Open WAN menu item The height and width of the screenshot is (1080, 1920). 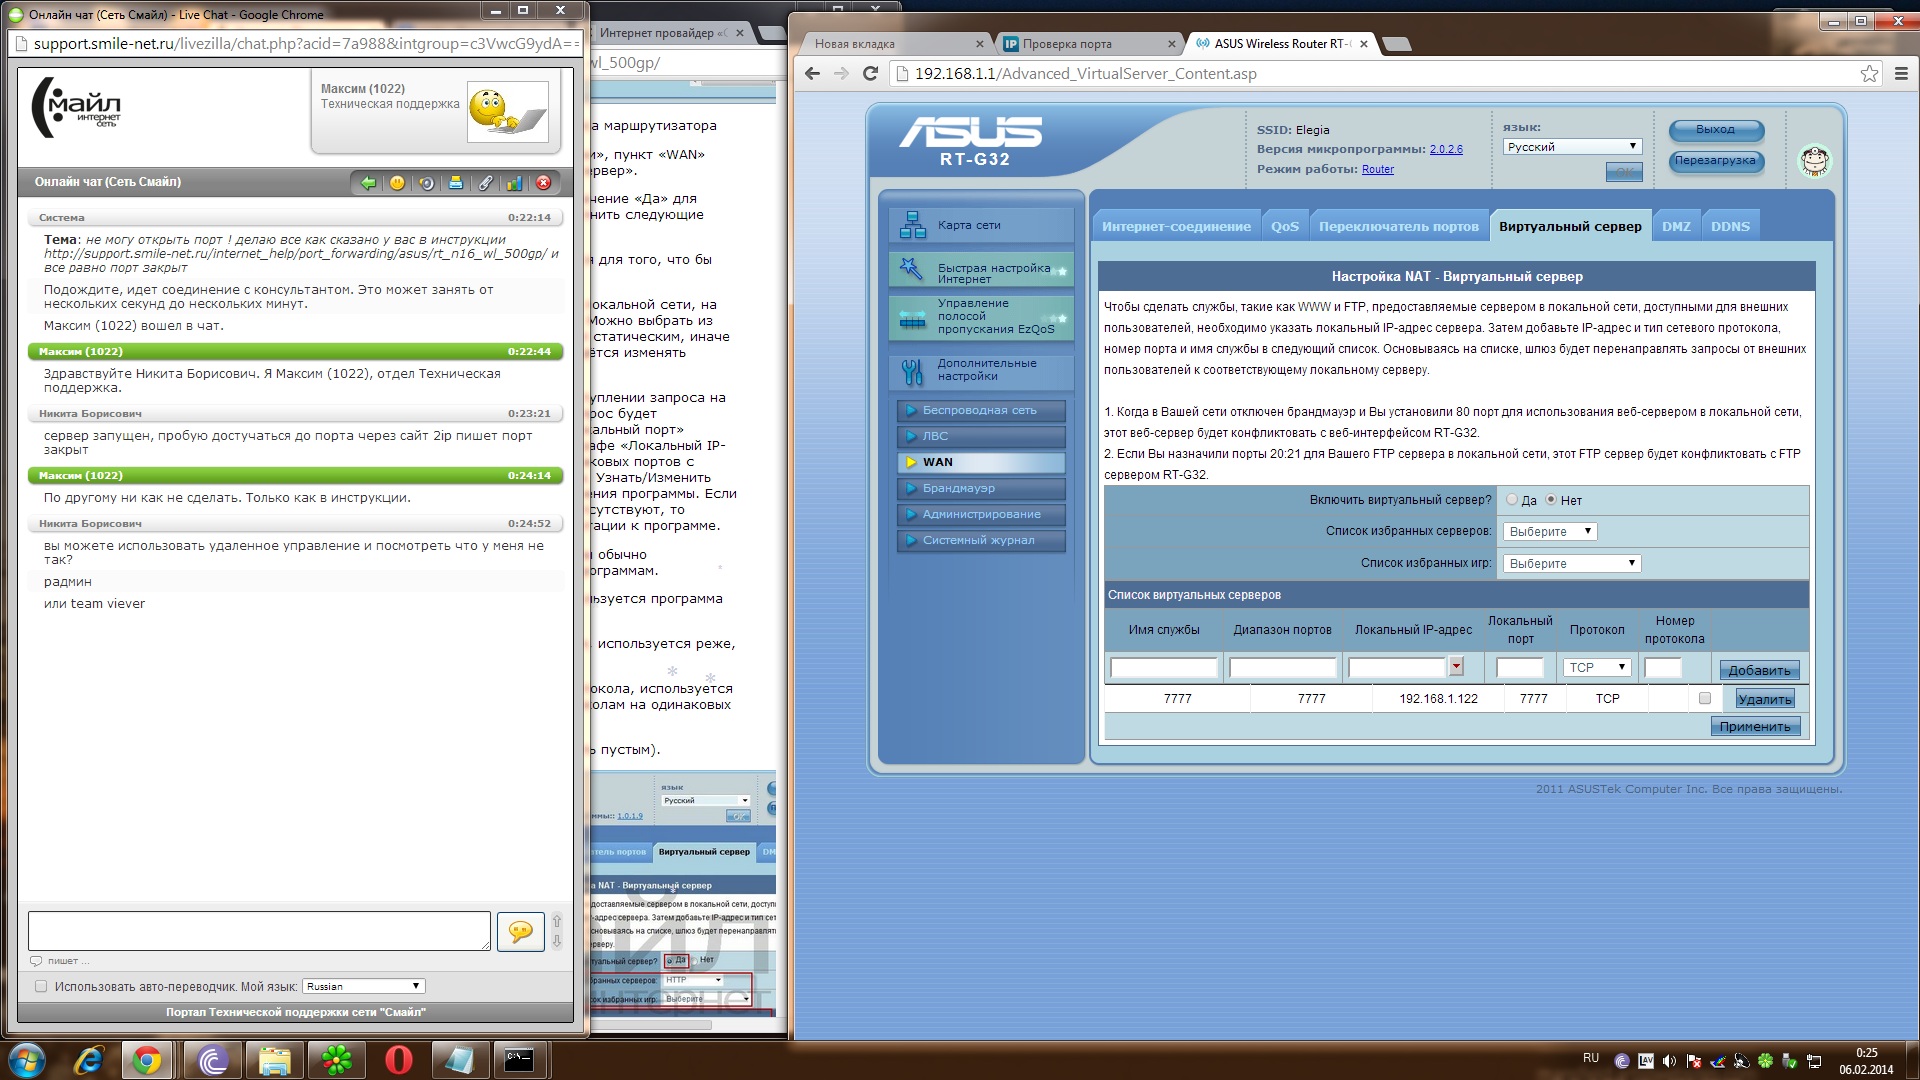[981, 463]
